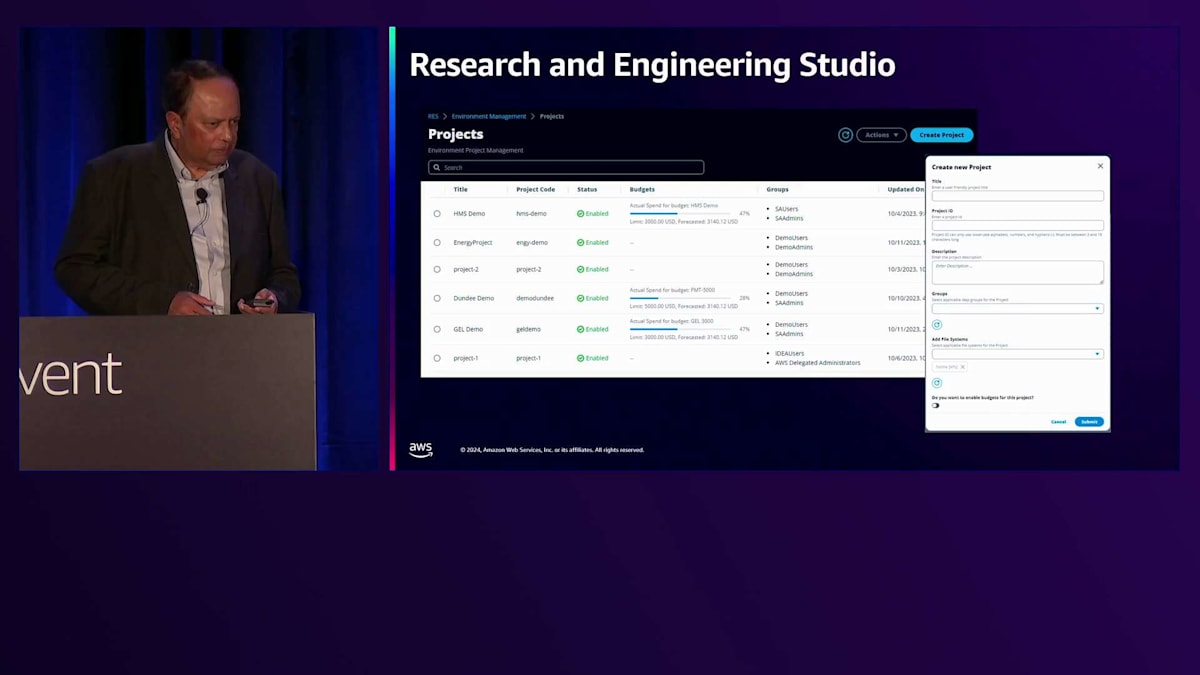The image size is (1200, 675).
Task: Select the GEL Demo radio button
Action: click(x=437, y=329)
